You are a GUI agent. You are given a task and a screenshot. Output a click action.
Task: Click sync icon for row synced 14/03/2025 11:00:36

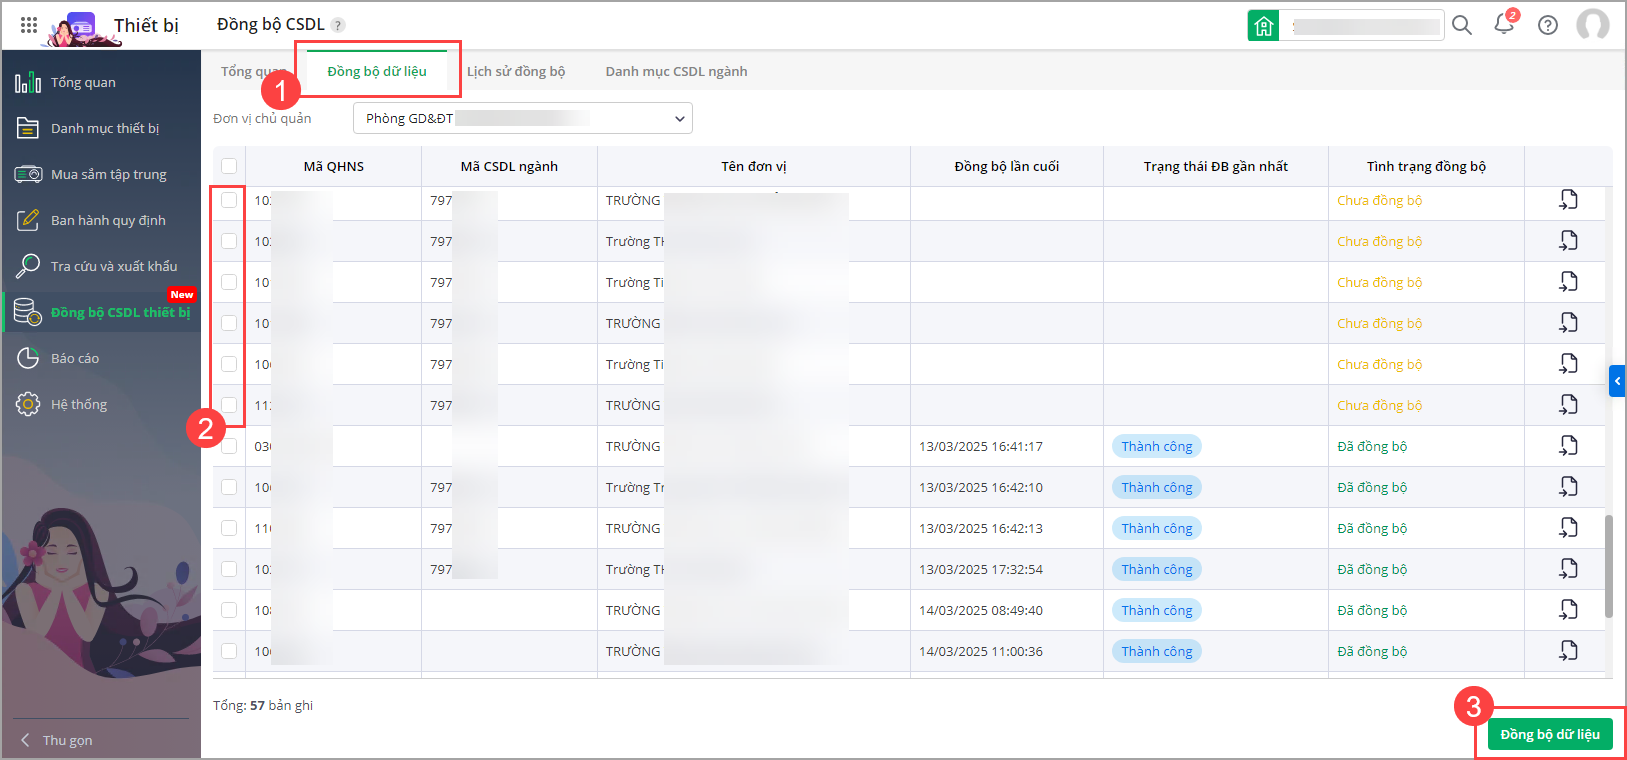(x=1568, y=651)
